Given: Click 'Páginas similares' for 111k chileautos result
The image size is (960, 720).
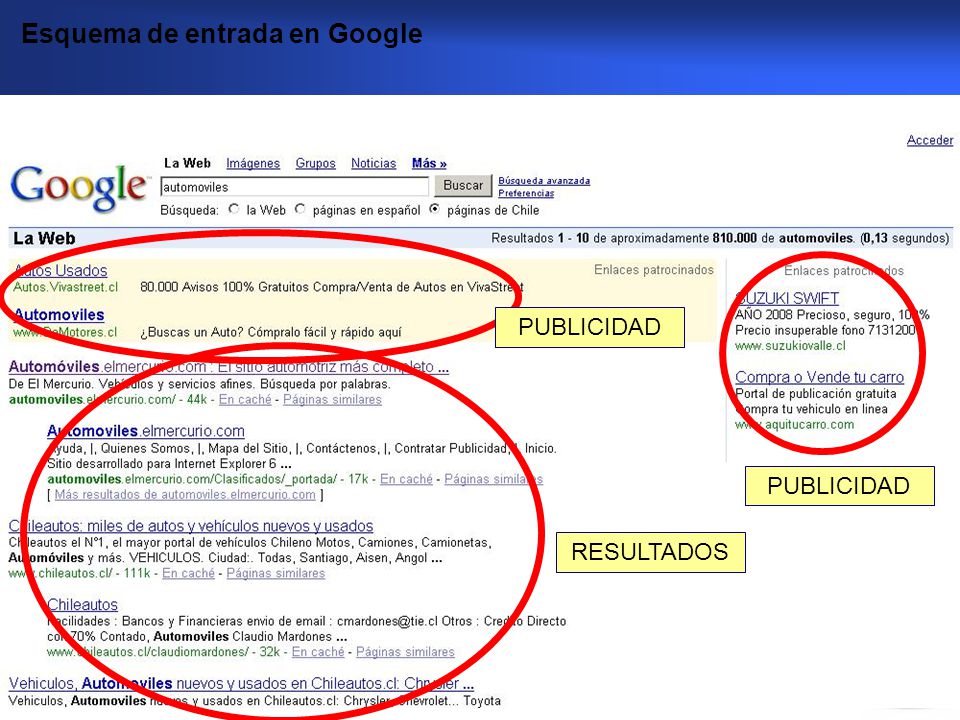Looking at the screenshot, I should 276,574.
